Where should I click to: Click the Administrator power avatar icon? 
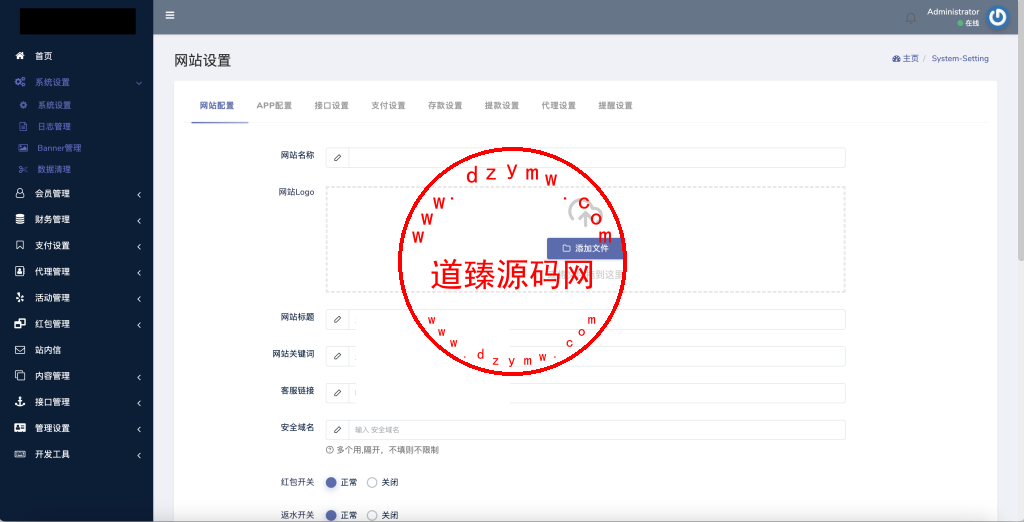[997, 18]
